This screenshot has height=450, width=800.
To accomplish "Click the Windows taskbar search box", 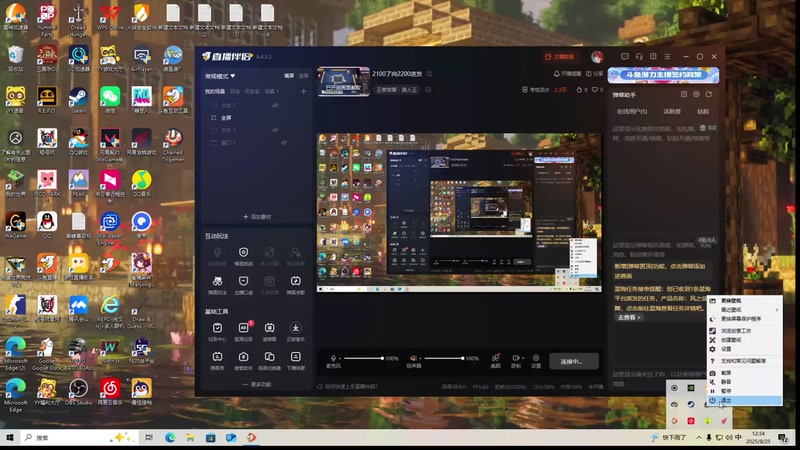I will pos(79,438).
